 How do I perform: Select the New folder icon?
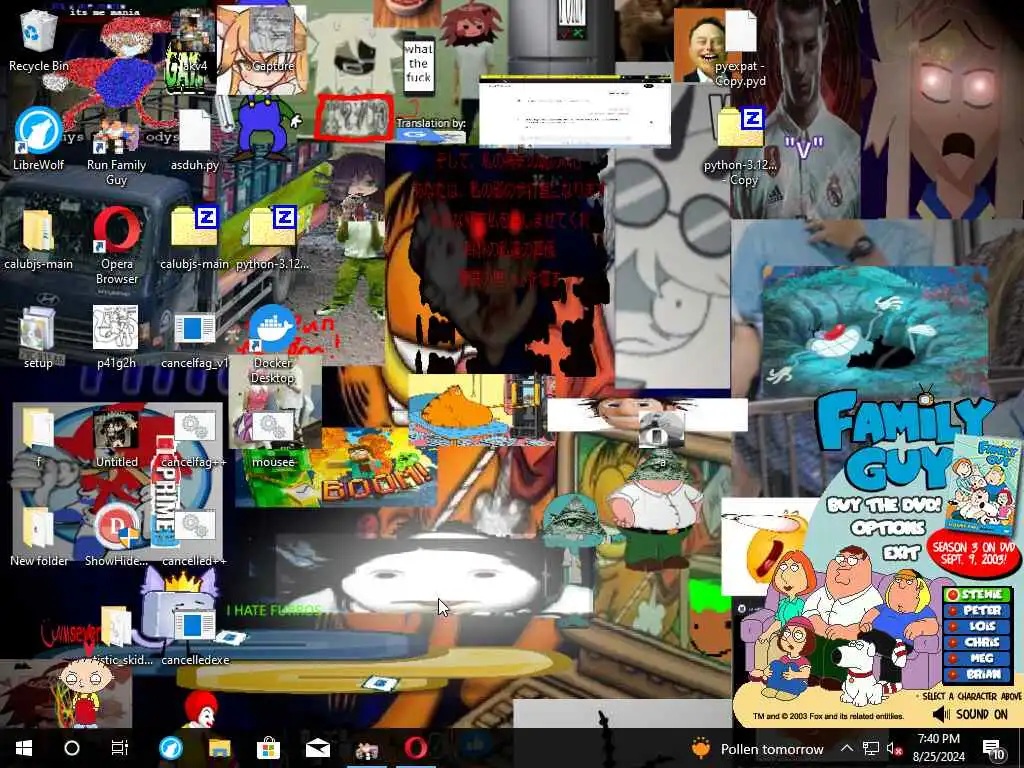click(x=38, y=528)
